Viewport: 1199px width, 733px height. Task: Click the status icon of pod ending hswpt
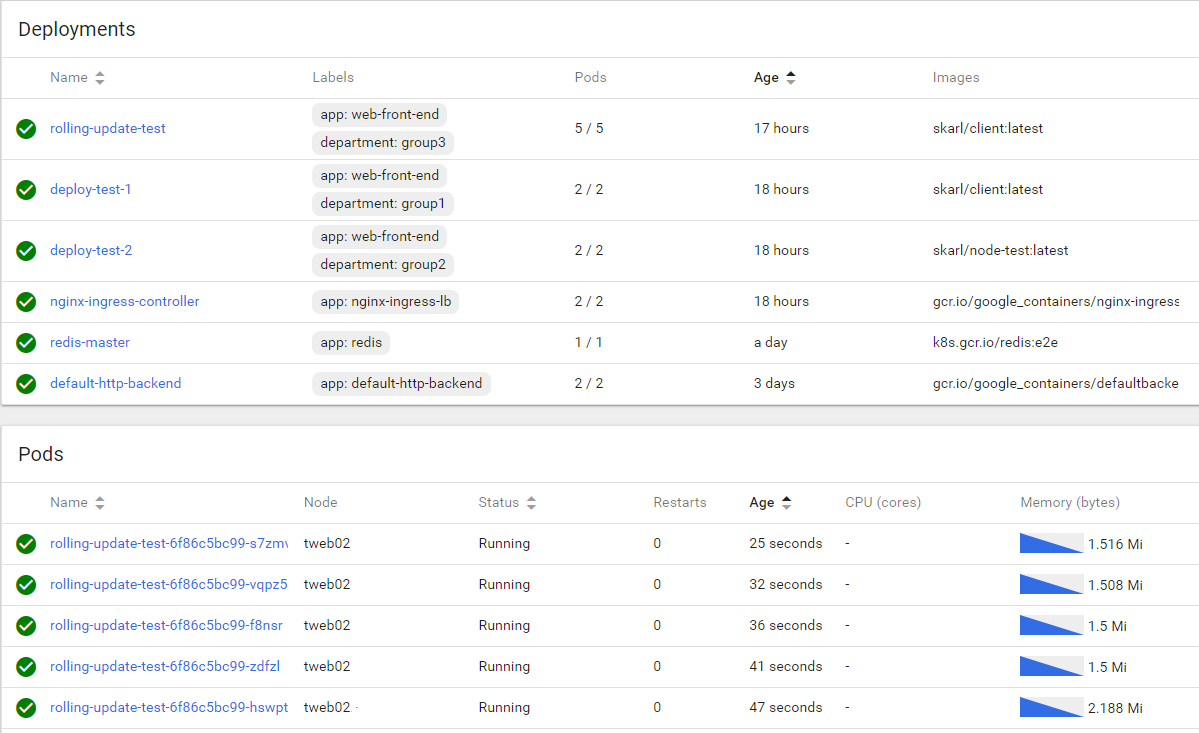[26, 708]
